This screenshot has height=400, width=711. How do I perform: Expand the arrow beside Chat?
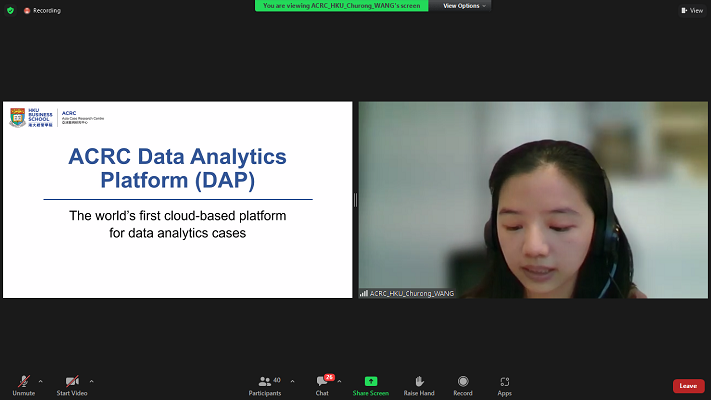pos(339,381)
